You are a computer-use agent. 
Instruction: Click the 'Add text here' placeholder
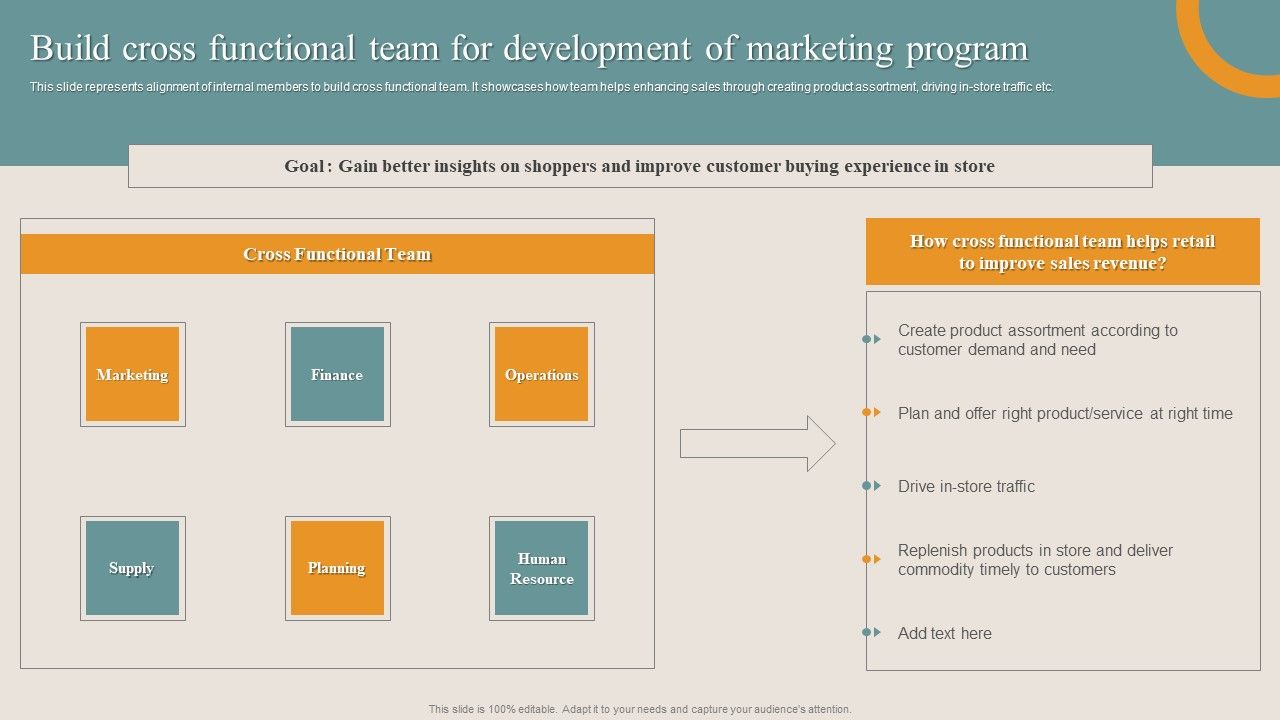click(944, 633)
